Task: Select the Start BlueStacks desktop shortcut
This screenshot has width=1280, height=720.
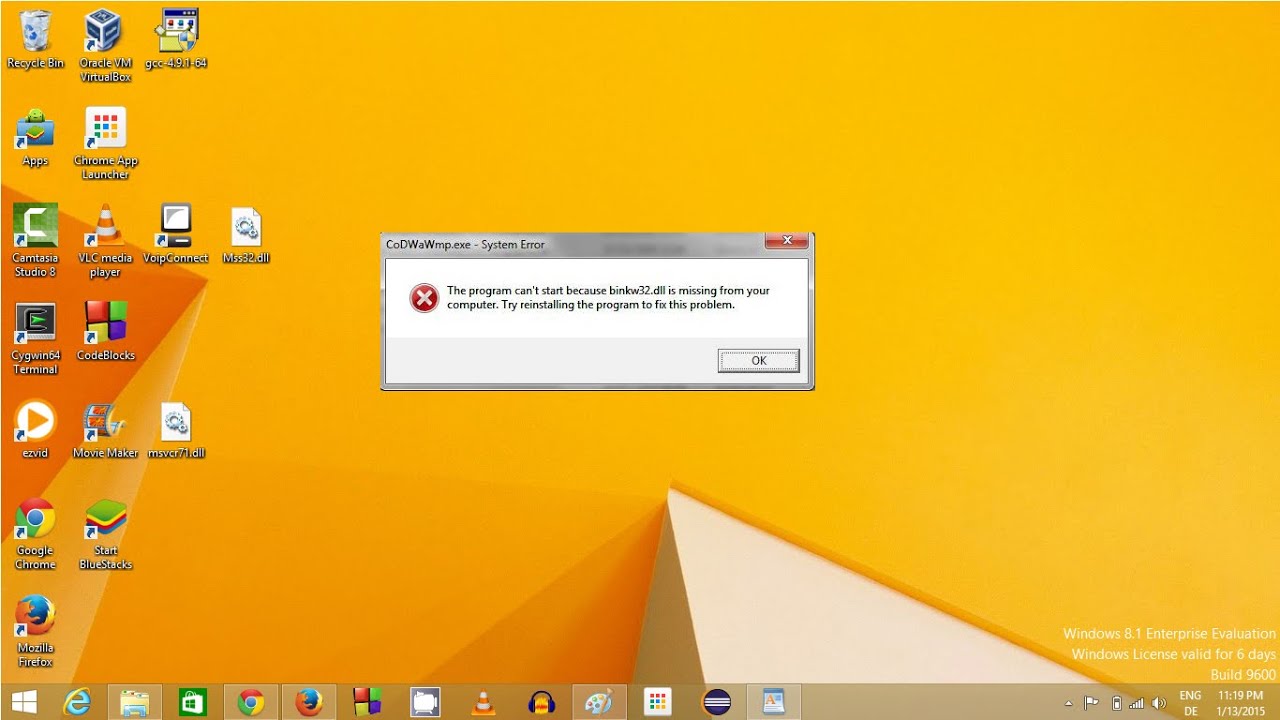Action: click(105, 534)
